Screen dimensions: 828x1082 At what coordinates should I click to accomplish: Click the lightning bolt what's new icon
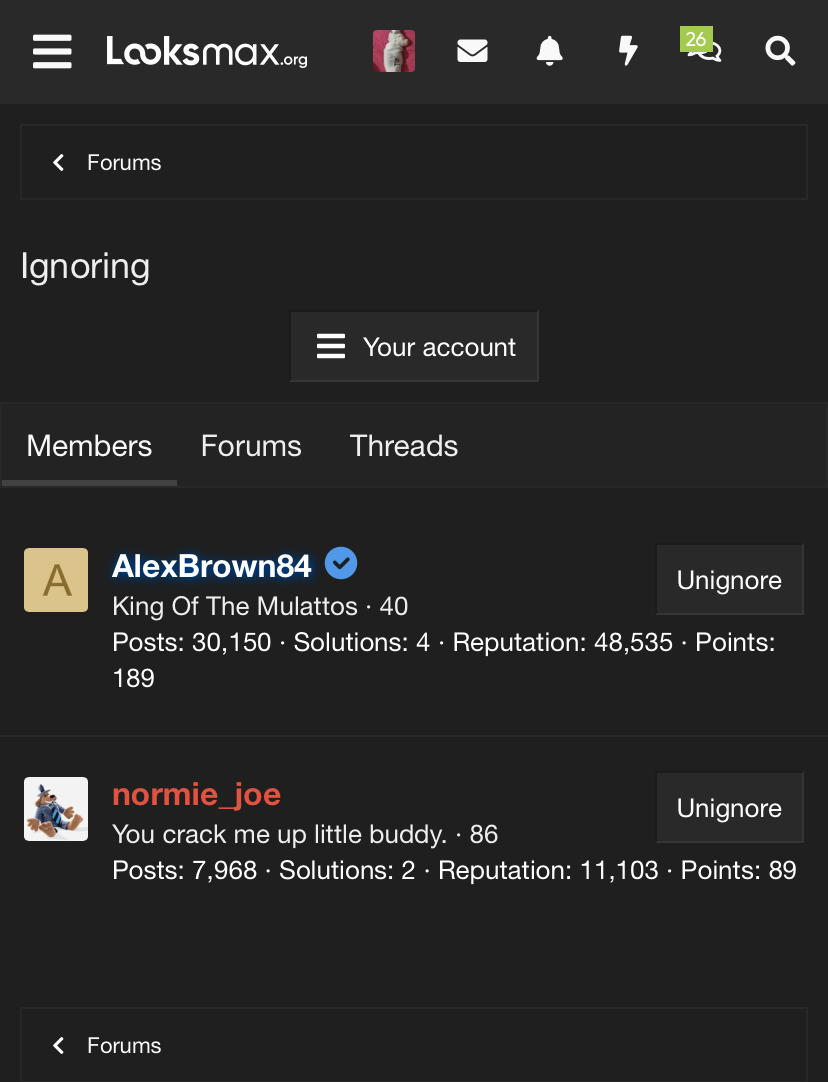click(x=627, y=51)
